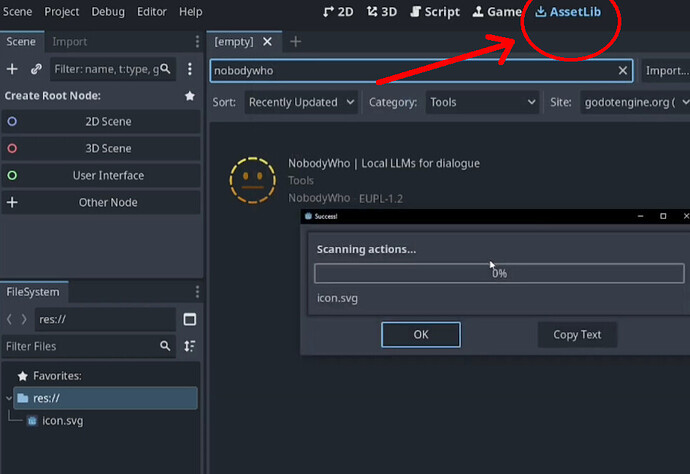
Task: Click the NobodyWho asset face icon
Action: [253, 180]
